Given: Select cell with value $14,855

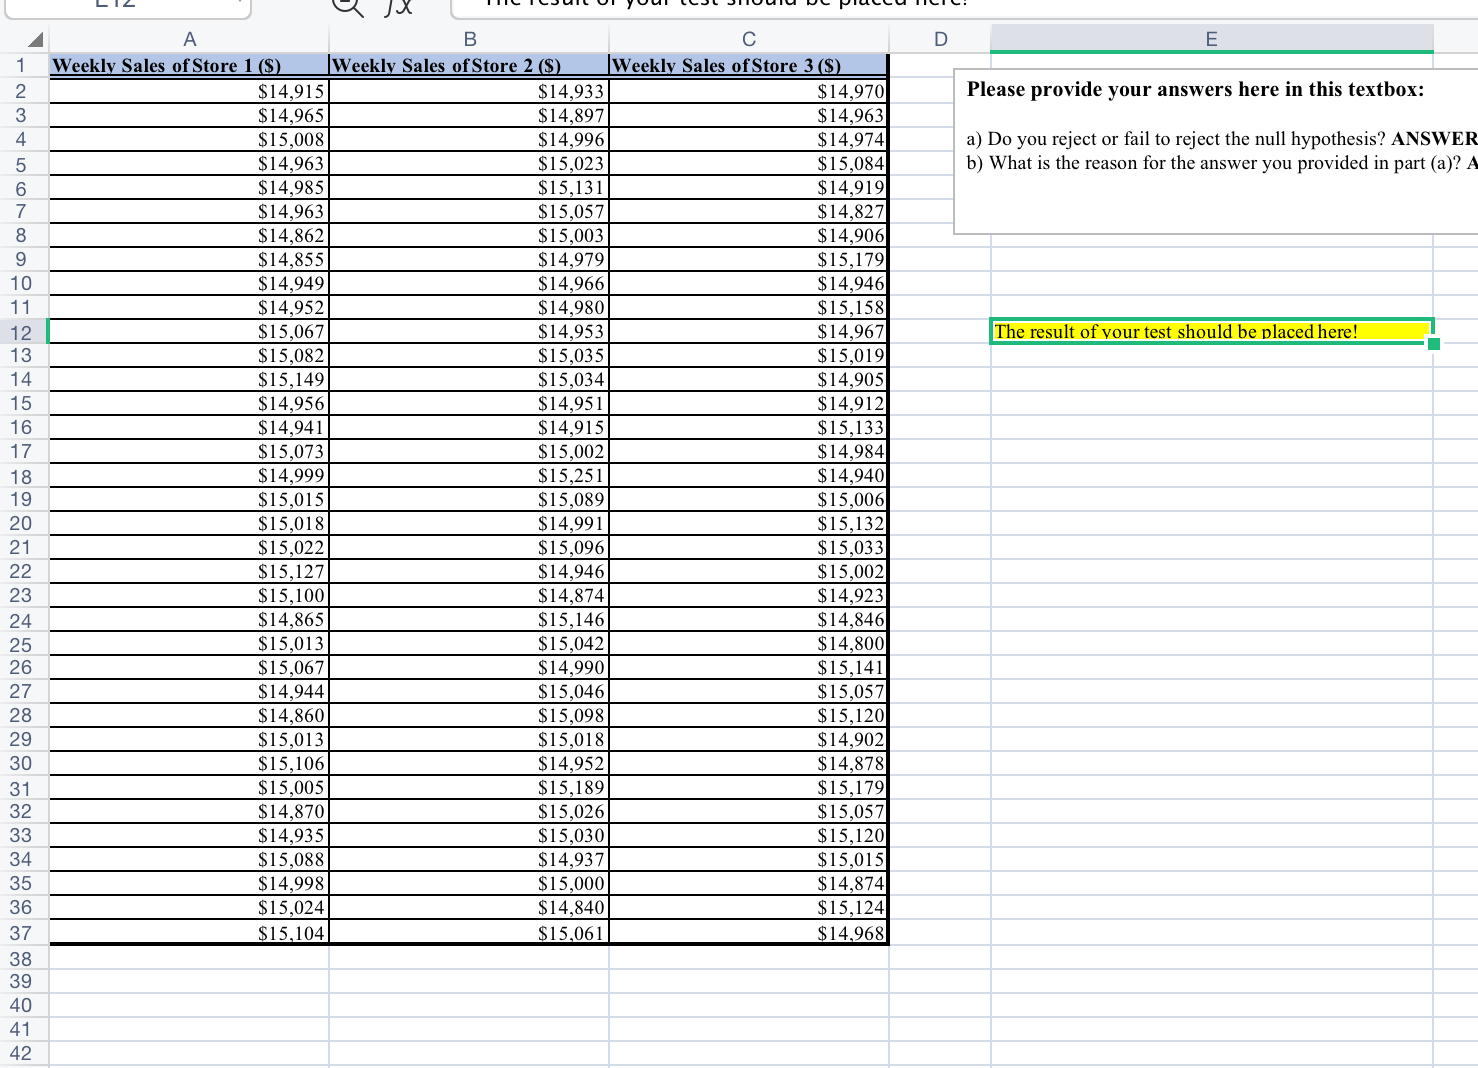Looking at the screenshot, I should pos(189,259).
